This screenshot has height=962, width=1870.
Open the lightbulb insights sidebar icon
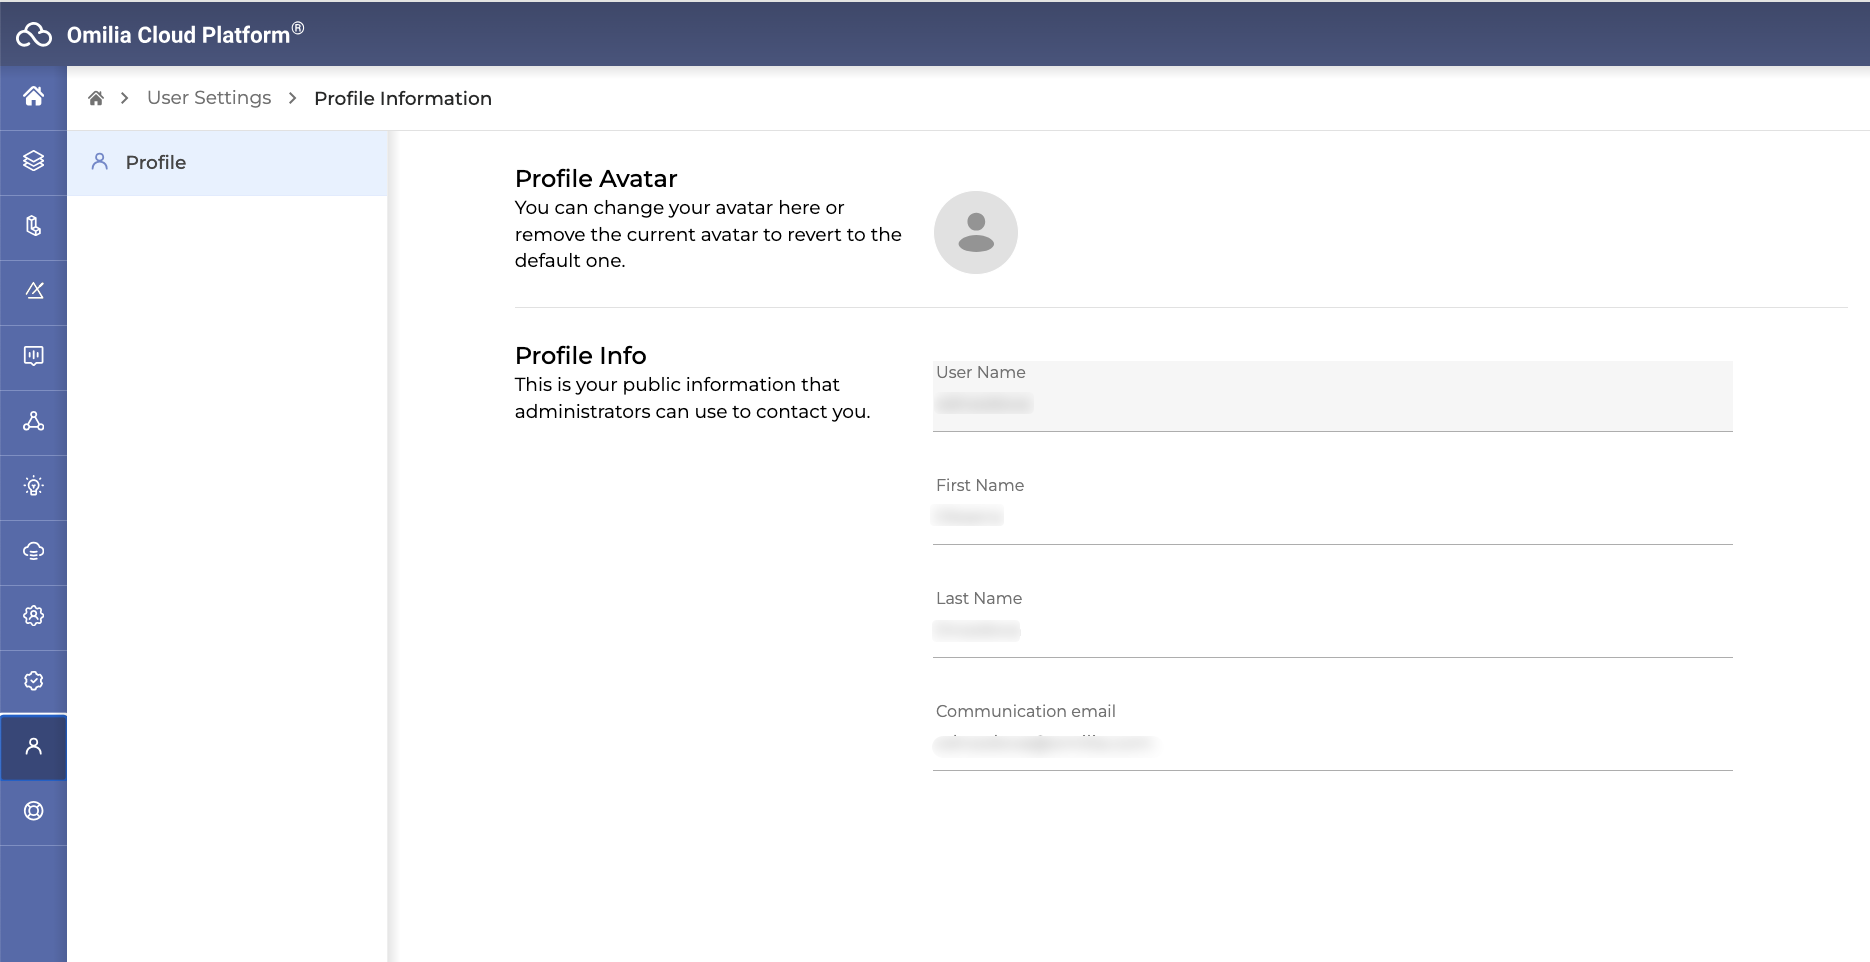(x=34, y=486)
